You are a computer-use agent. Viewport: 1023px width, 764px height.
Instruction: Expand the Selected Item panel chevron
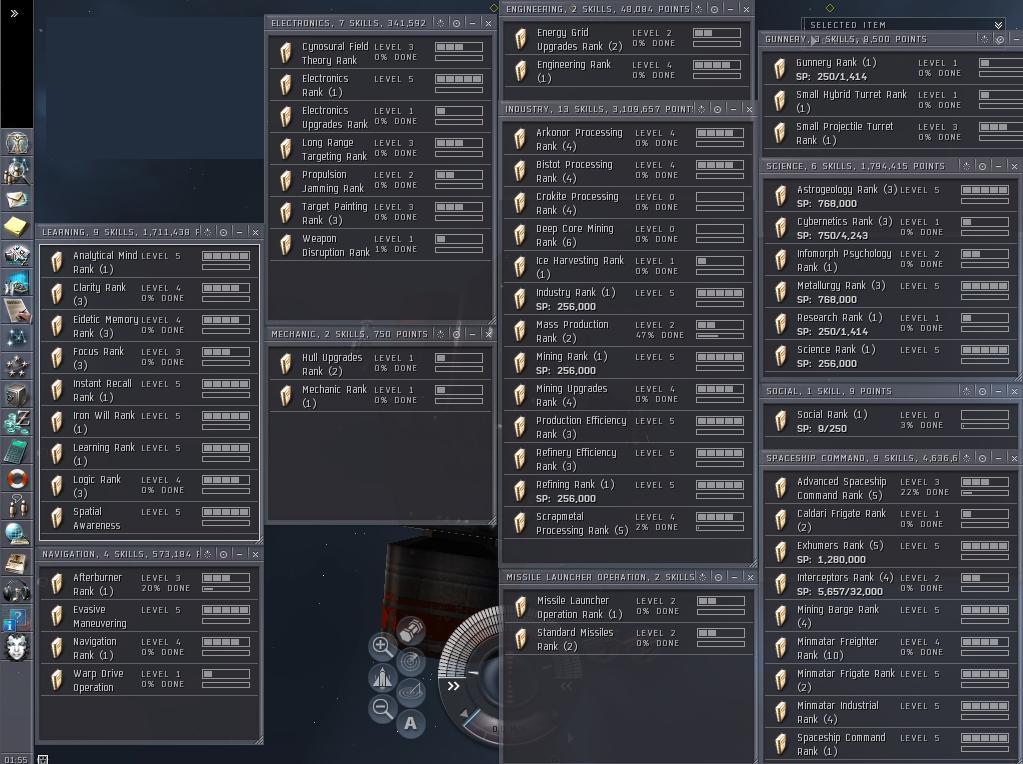tap(998, 25)
